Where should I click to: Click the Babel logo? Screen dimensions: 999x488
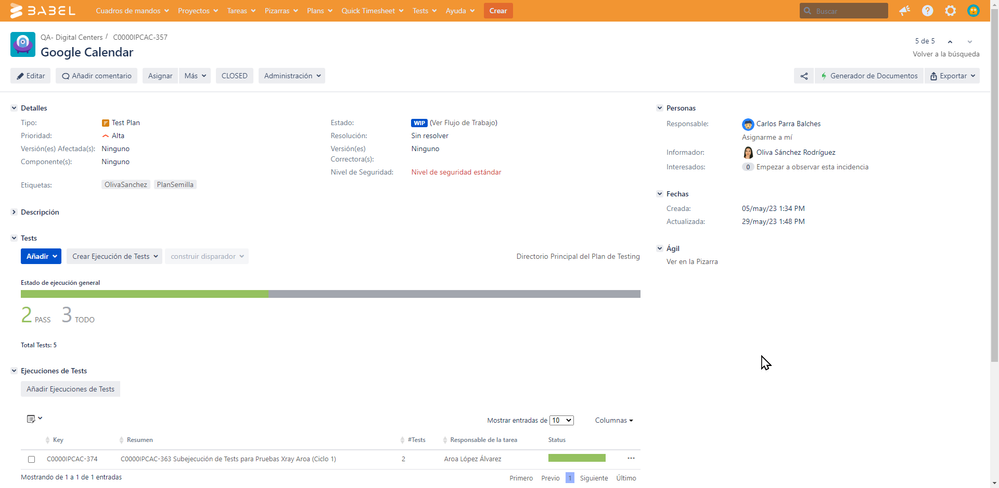coord(43,11)
